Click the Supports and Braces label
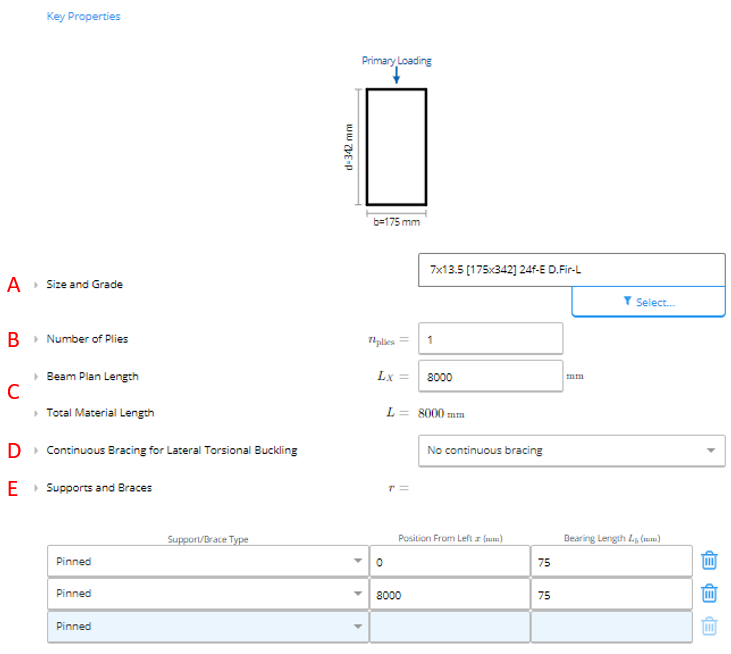The image size is (731, 654). [99, 488]
